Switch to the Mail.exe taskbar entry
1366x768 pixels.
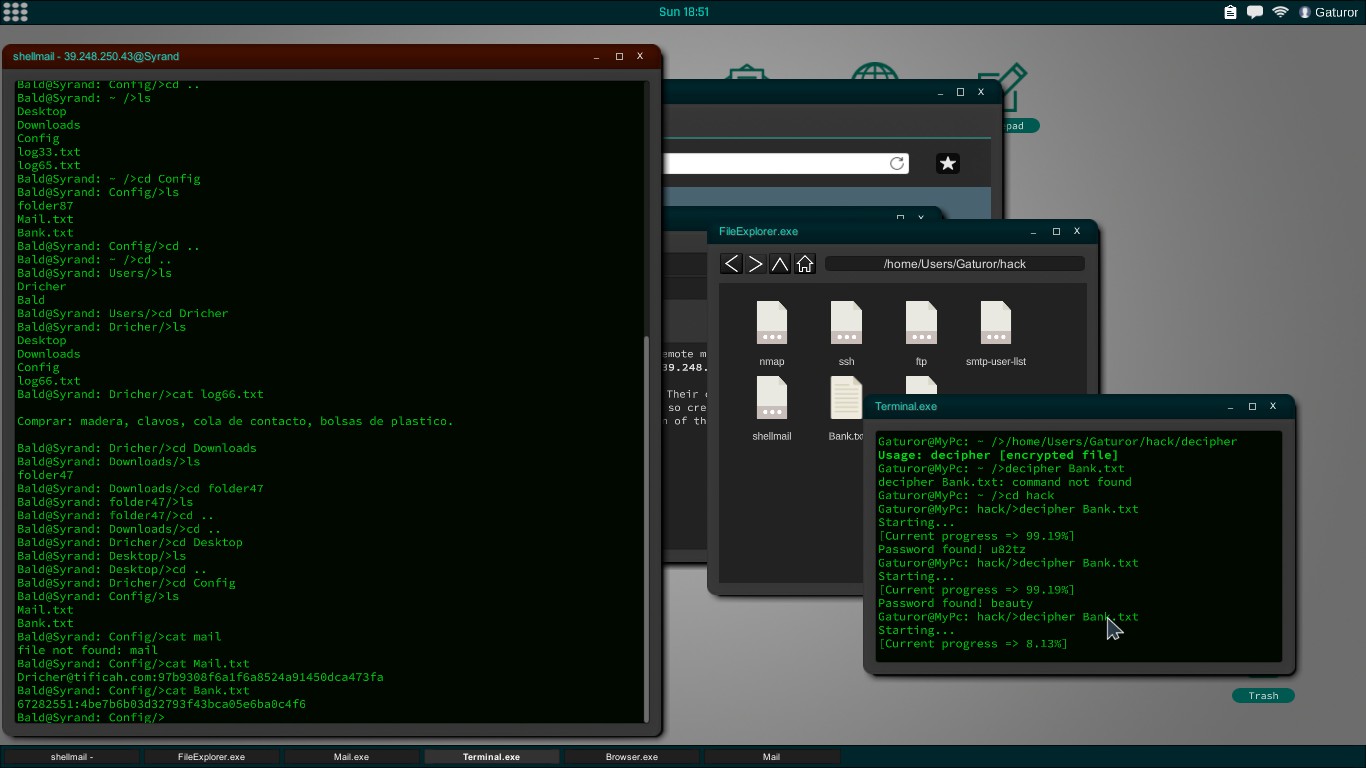click(351, 757)
